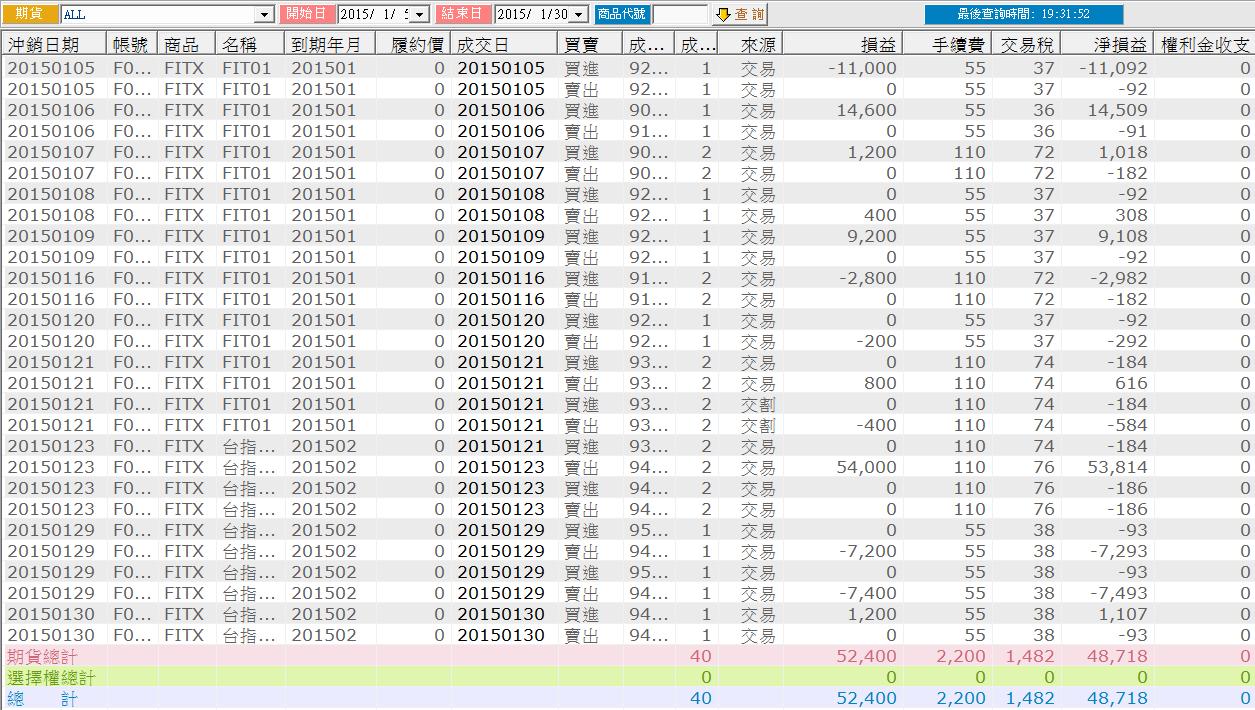Sort by 名稱 column header

click(250, 44)
